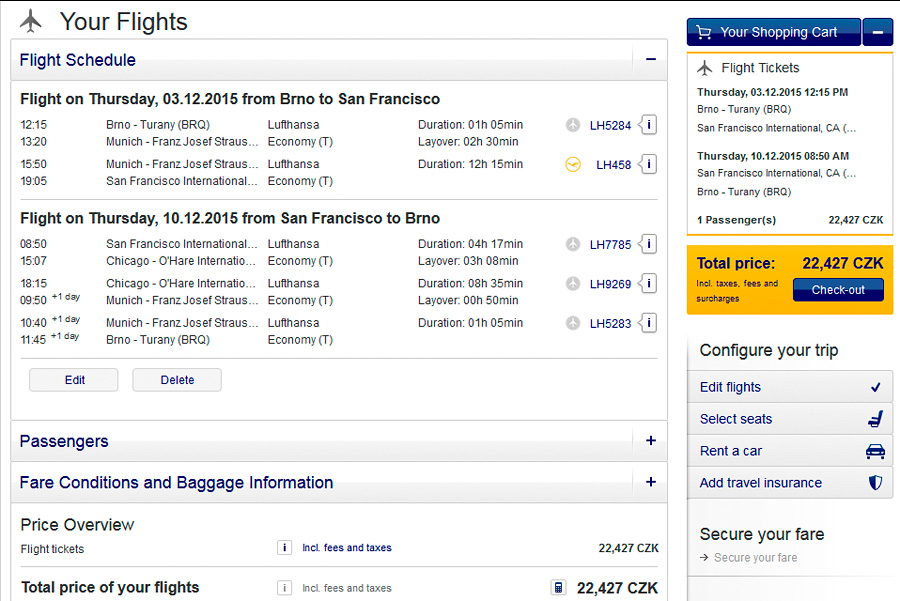Click checkmark icon next to Edit flights

[x=875, y=387]
